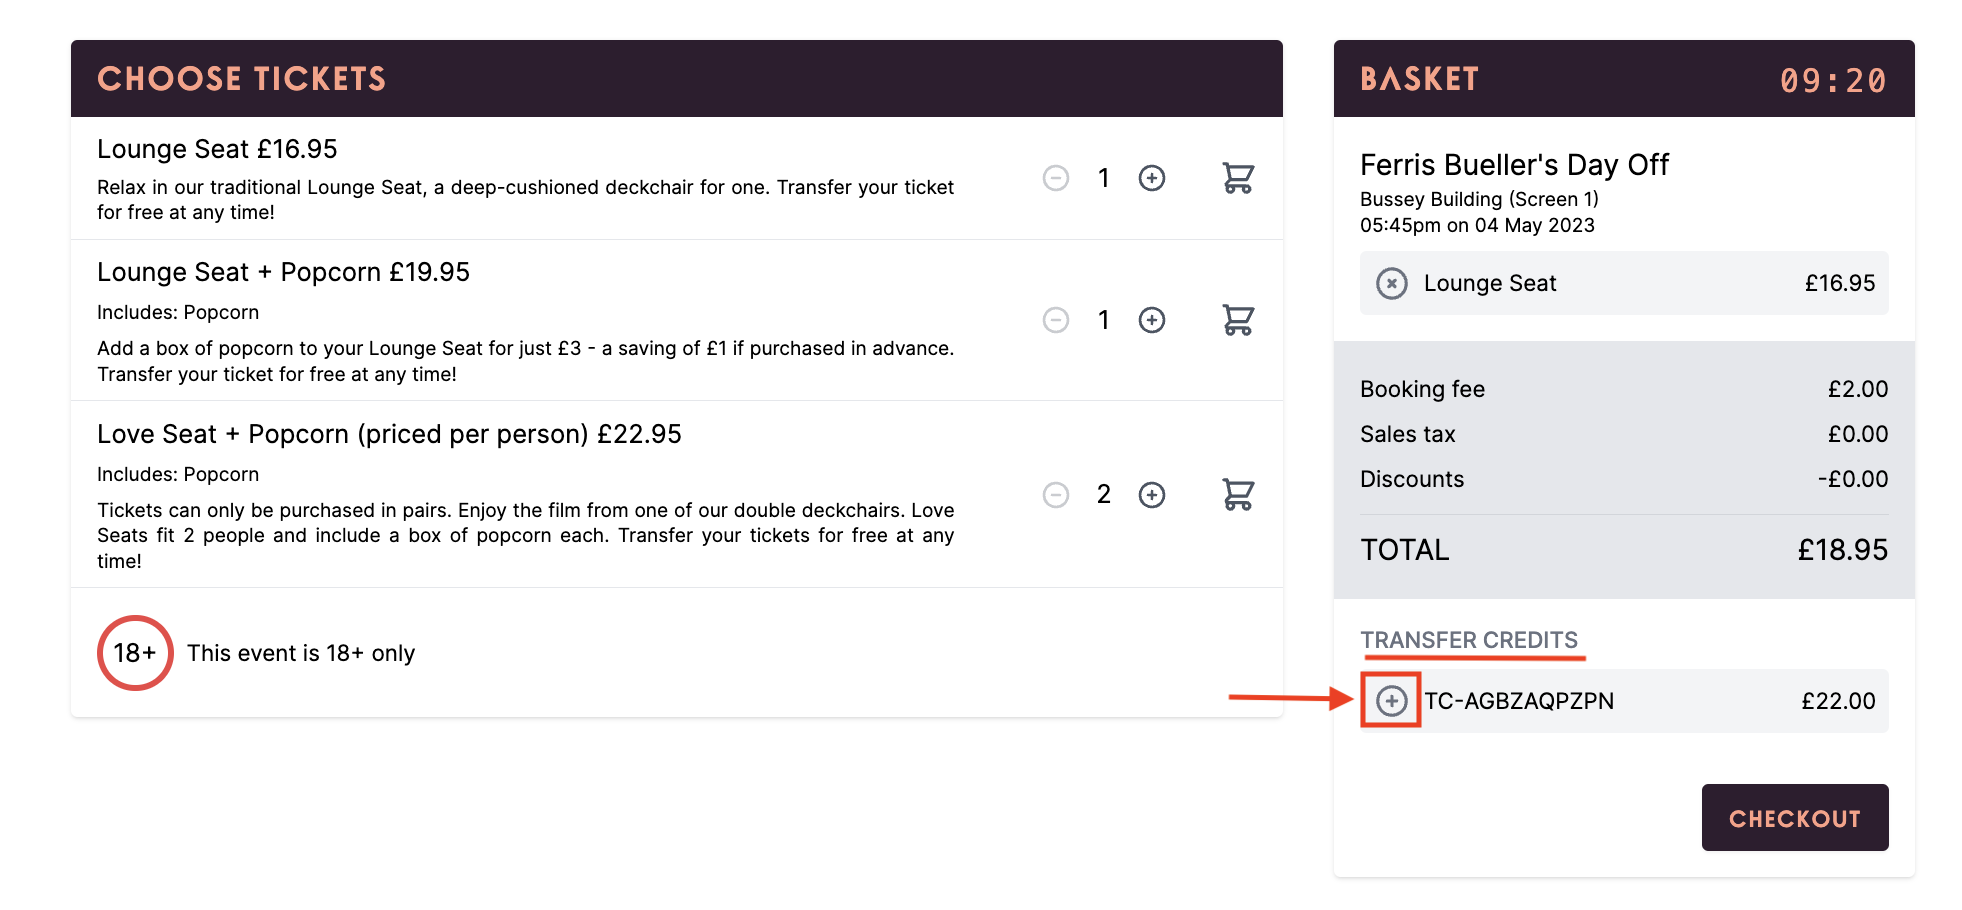Increase Lounge Seat + Popcorn quantity
This screenshot has height=910, width=1962.
pos(1152,320)
